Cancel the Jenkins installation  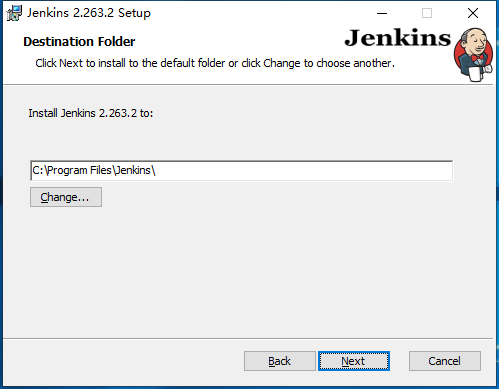pyautogui.click(x=445, y=361)
